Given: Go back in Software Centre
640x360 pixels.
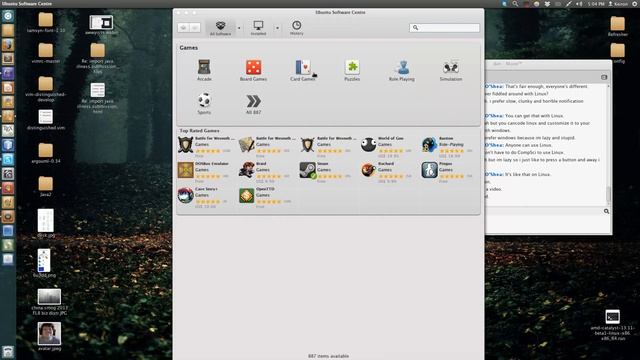Looking at the screenshot, I should tap(184, 27).
